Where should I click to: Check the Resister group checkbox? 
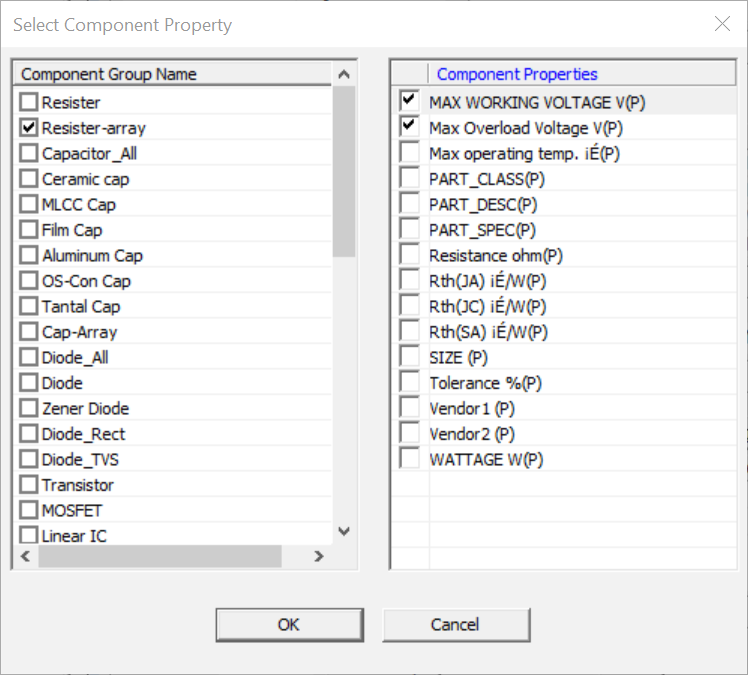pyautogui.click(x=29, y=102)
